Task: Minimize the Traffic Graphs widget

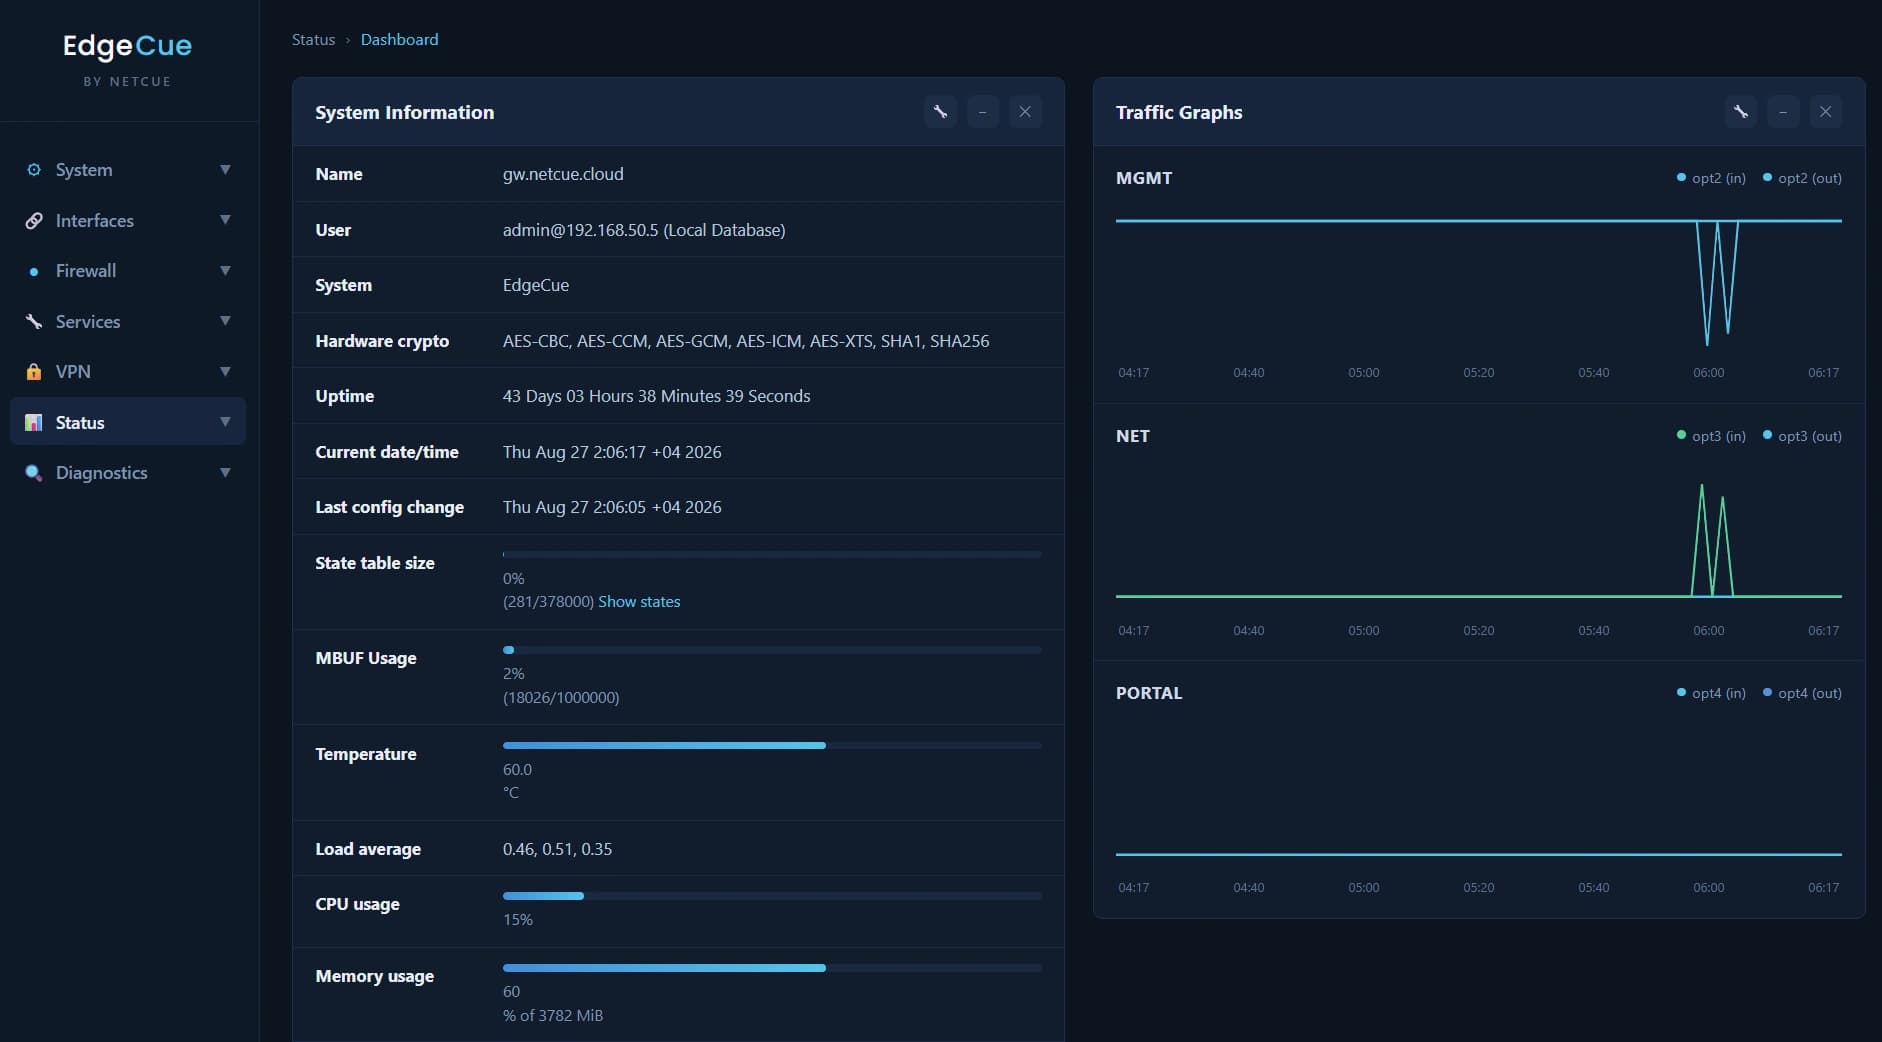Action: click(1783, 112)
